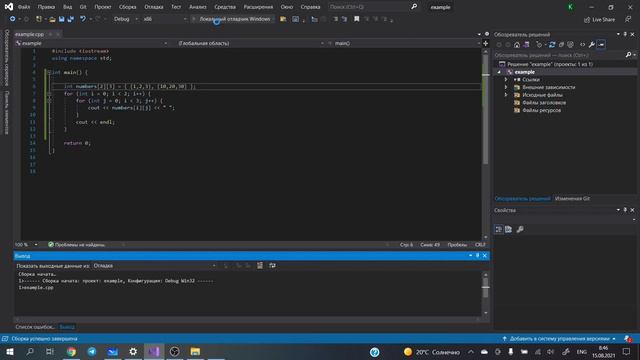This screenshot has width=640, height=360.
Task: Open the Расширения menu
Action: tap(258, 7)
